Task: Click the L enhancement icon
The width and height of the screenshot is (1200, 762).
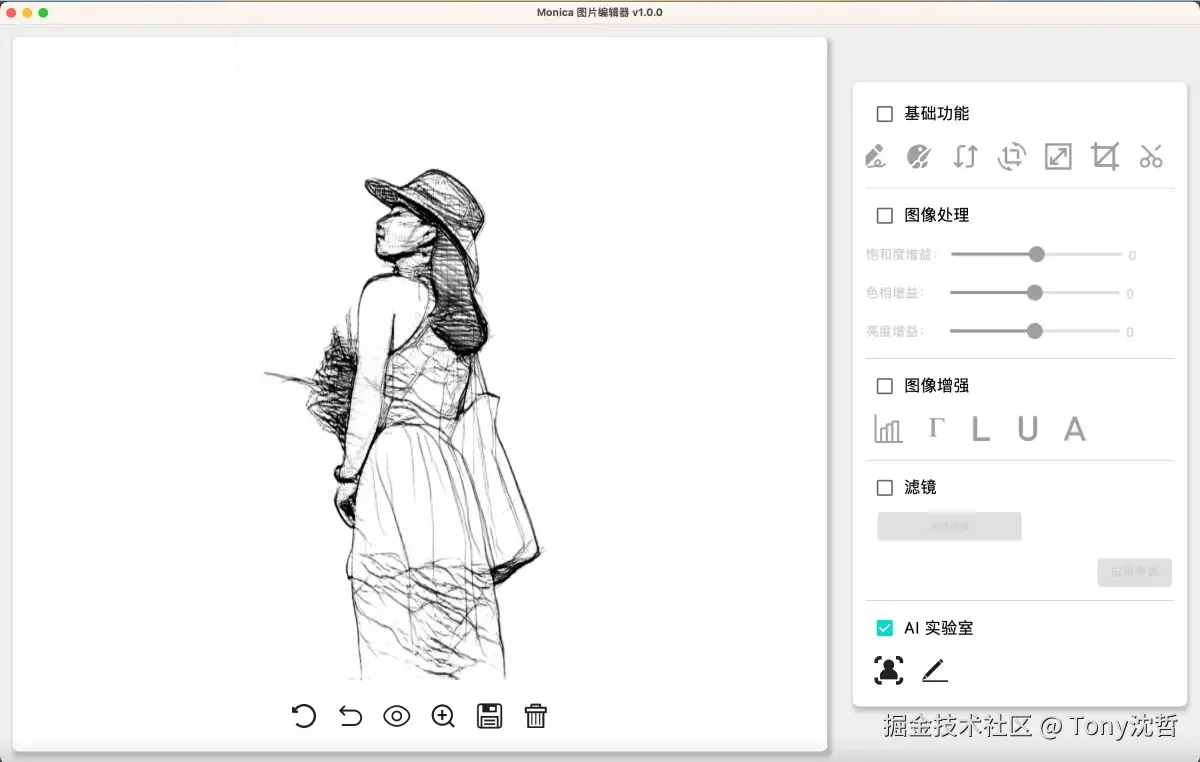Action: 981,429
